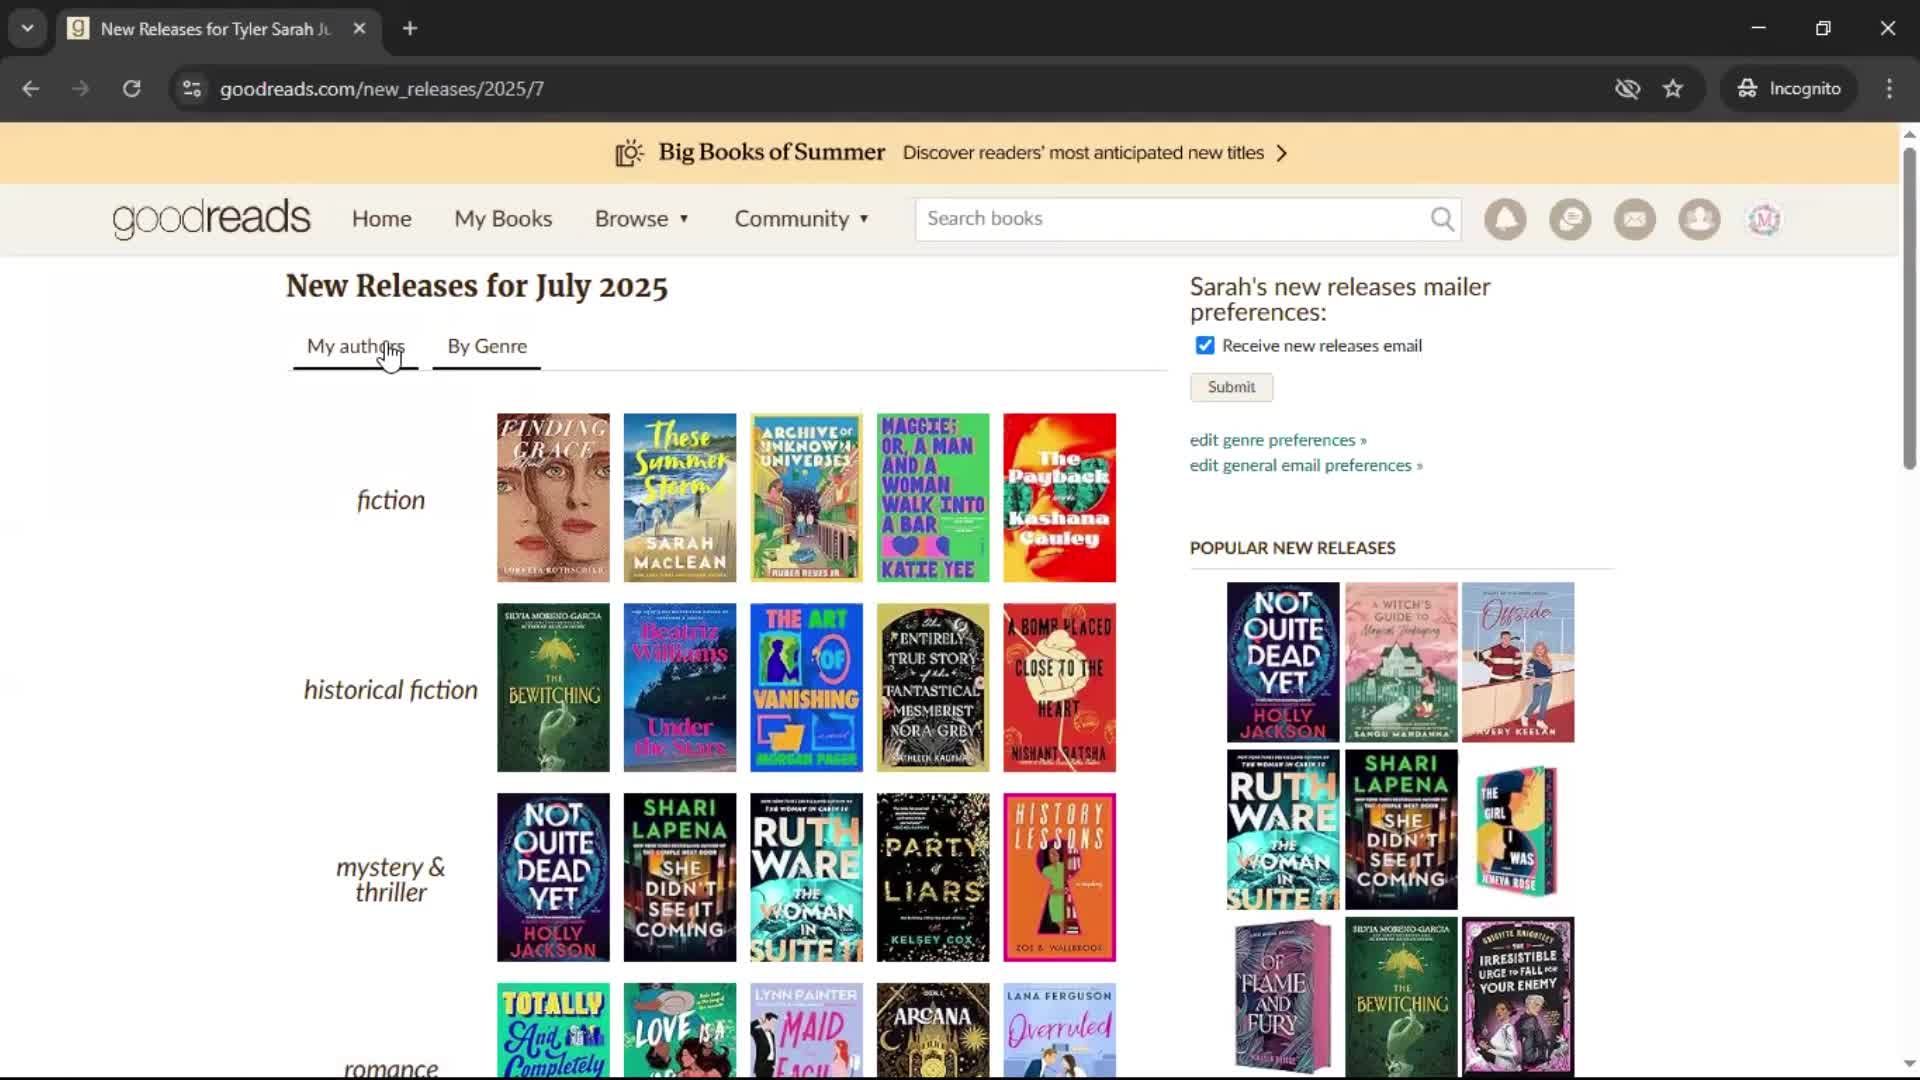Toggle Receive new releases email checkbox

pyautogui.click(x=1205, y=345)
